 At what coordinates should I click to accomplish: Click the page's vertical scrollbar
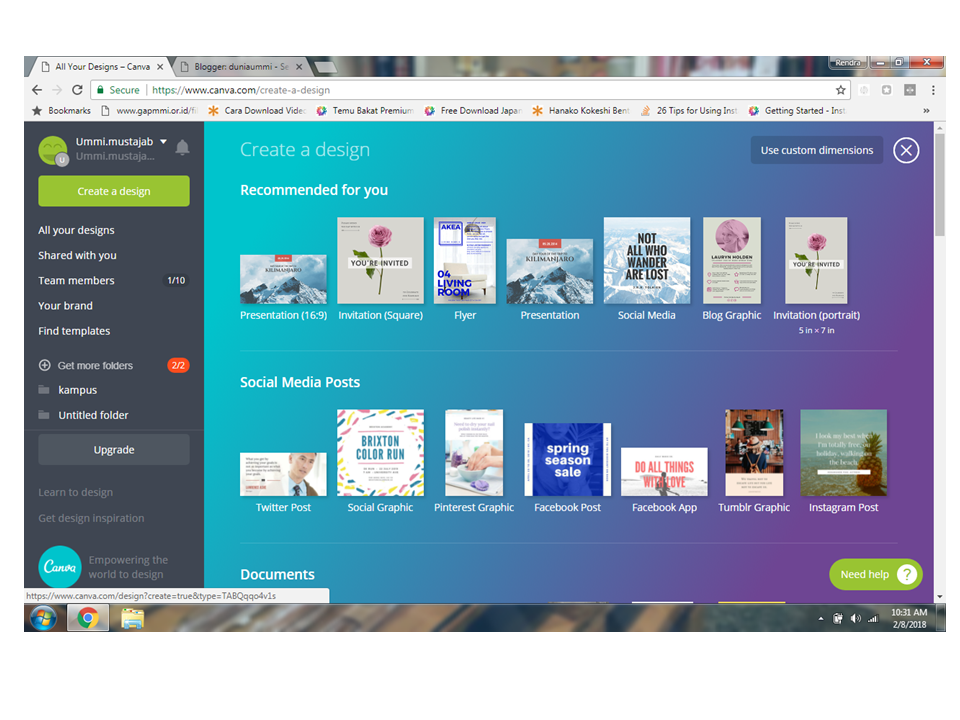[940, 361]
